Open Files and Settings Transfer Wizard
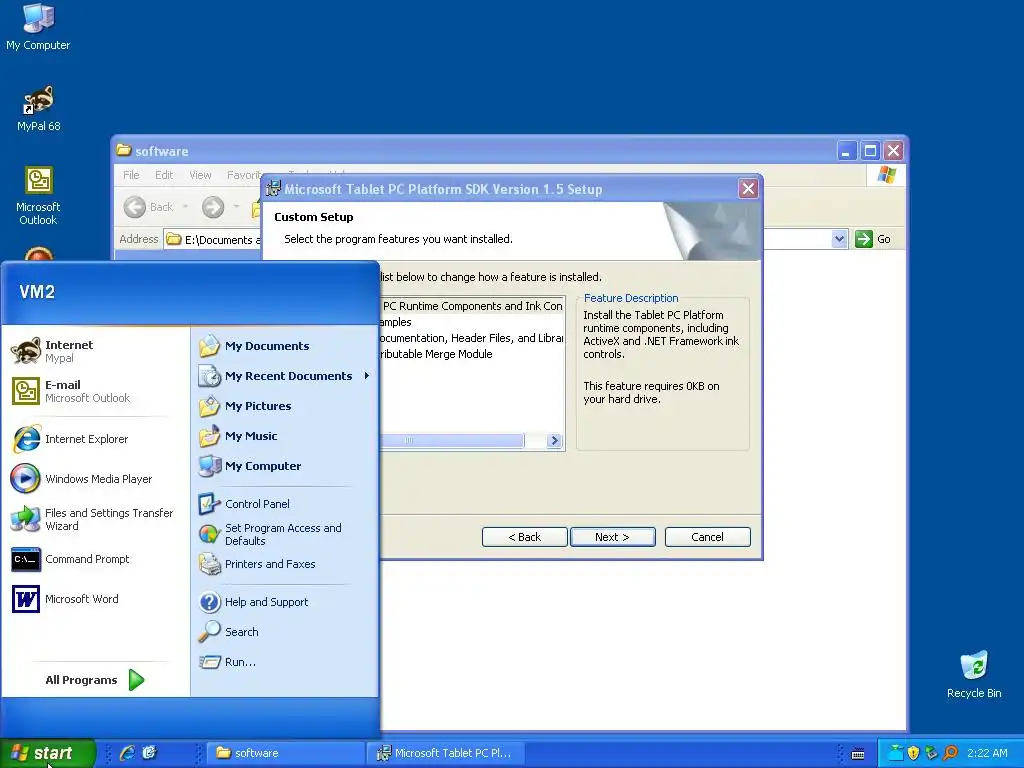1024x768 pixels. point(93,519)
